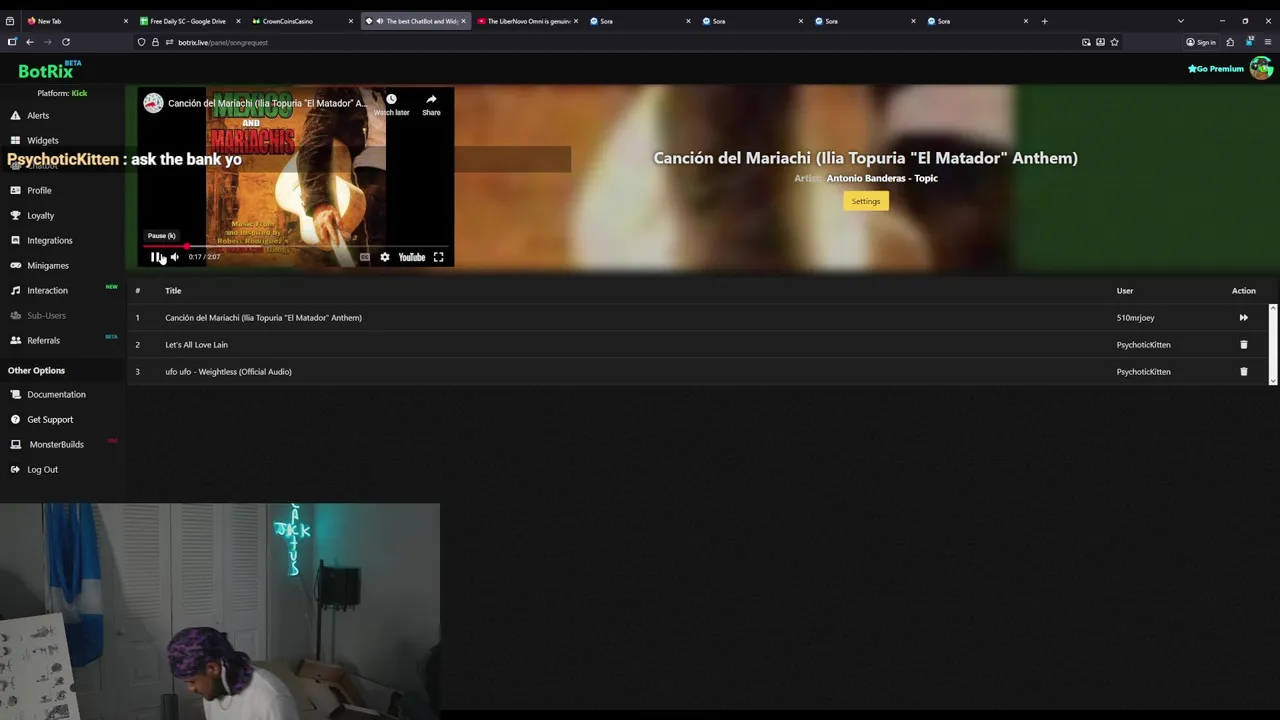Open the channel avatar in the player

tap(153, 103)
